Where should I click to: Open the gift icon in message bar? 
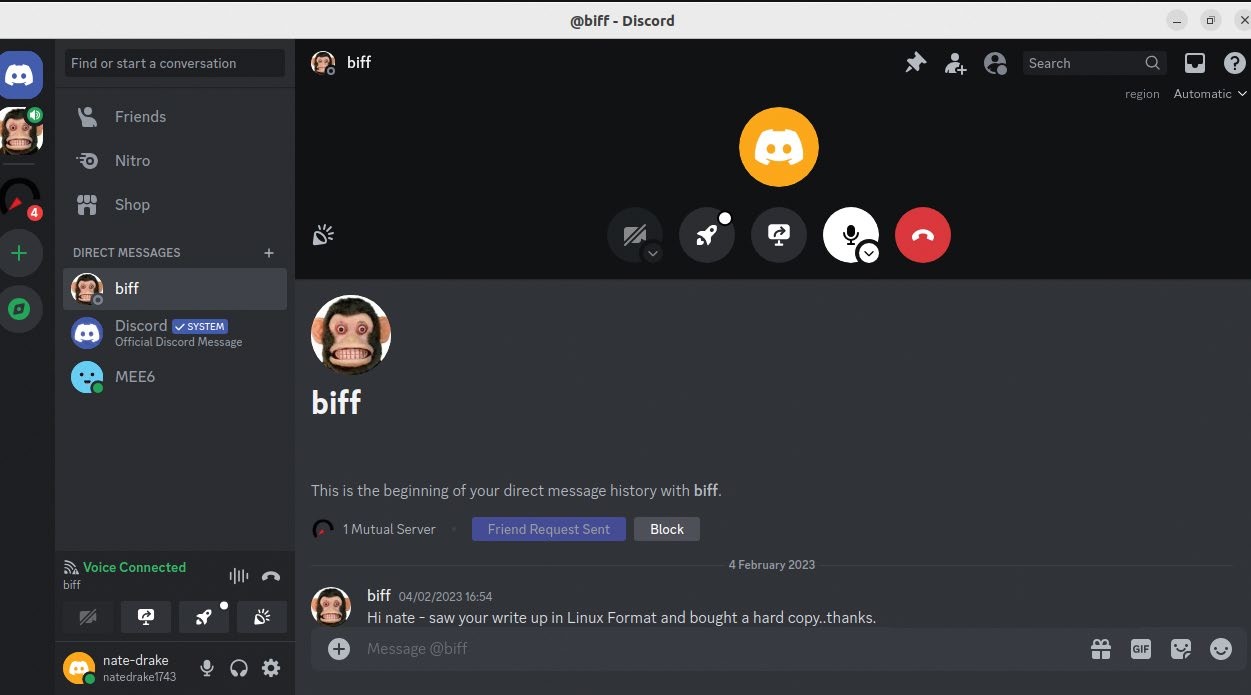click(1101, 649)
